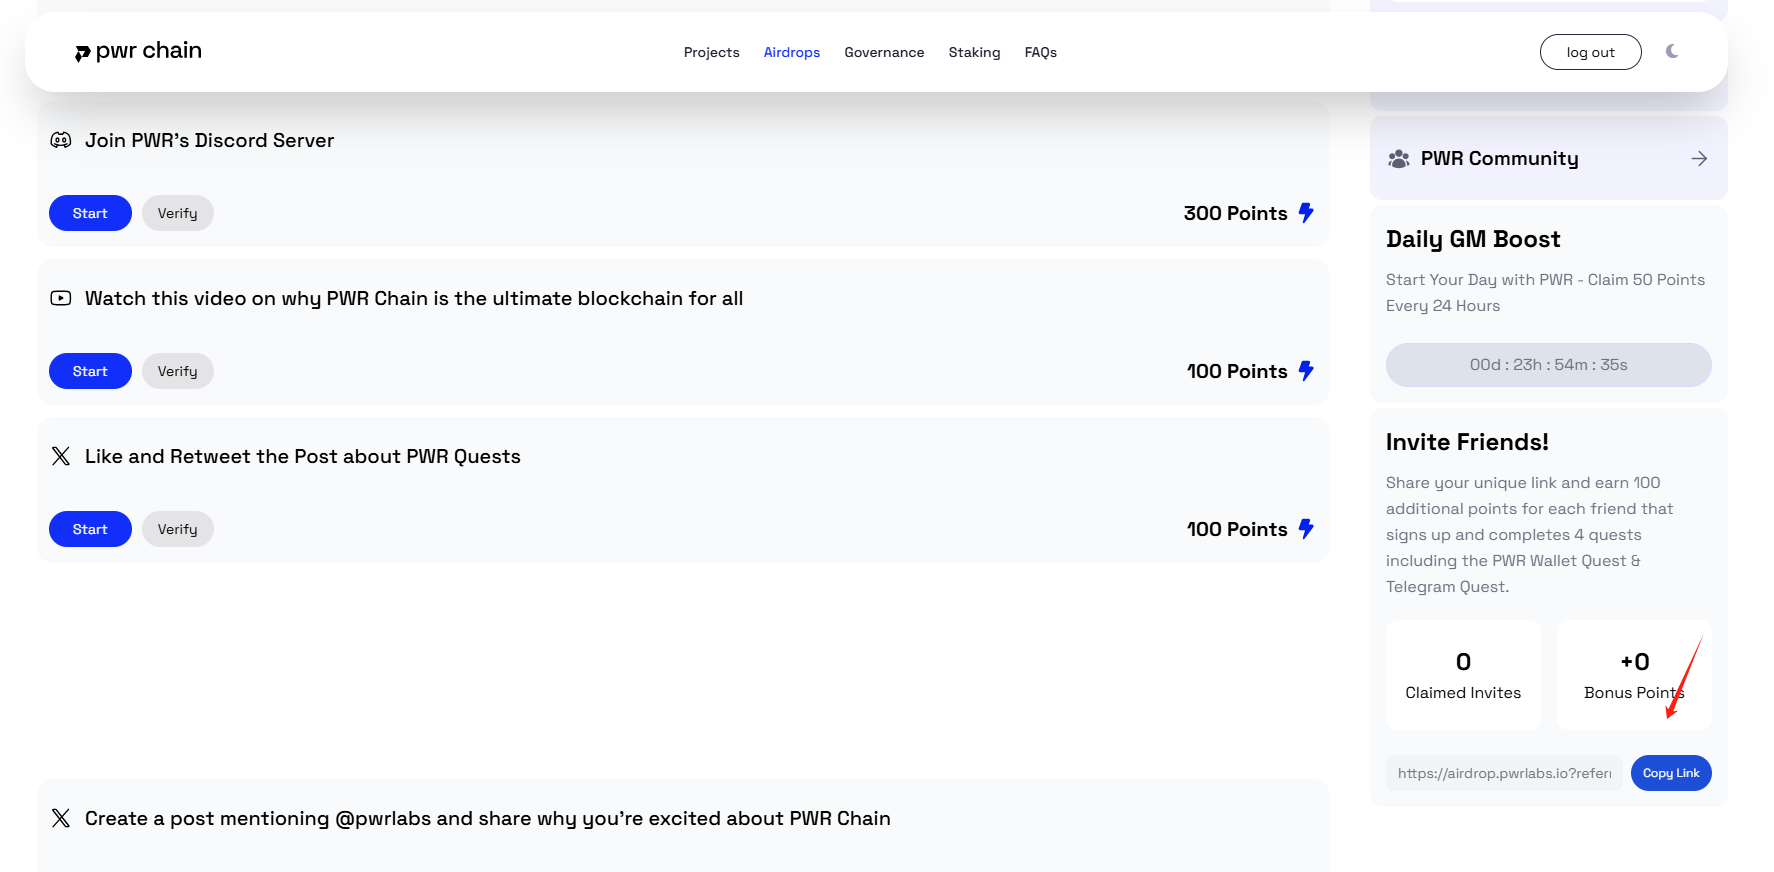Viewport: 1774px width, 872px height.
Task: Verify the Watch this video quest
Action: [178, 371]
